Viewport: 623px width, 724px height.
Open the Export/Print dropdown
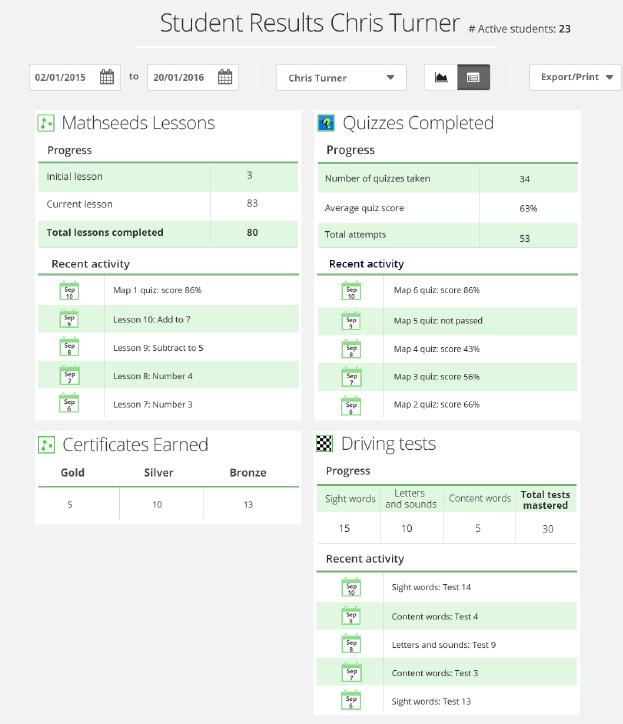[x=575, y=77]
